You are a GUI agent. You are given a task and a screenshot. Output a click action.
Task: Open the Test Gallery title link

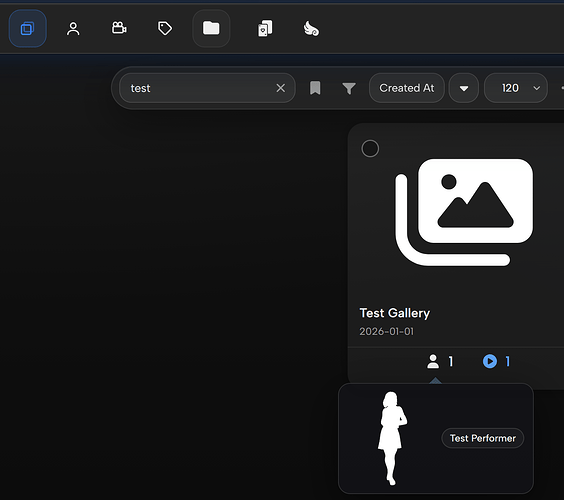[395, 313]
